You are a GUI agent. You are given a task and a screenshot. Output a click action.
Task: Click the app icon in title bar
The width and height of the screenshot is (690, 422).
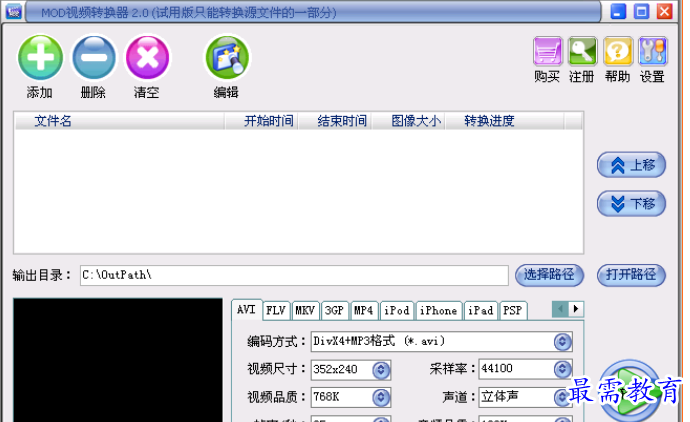coord(14,11)
